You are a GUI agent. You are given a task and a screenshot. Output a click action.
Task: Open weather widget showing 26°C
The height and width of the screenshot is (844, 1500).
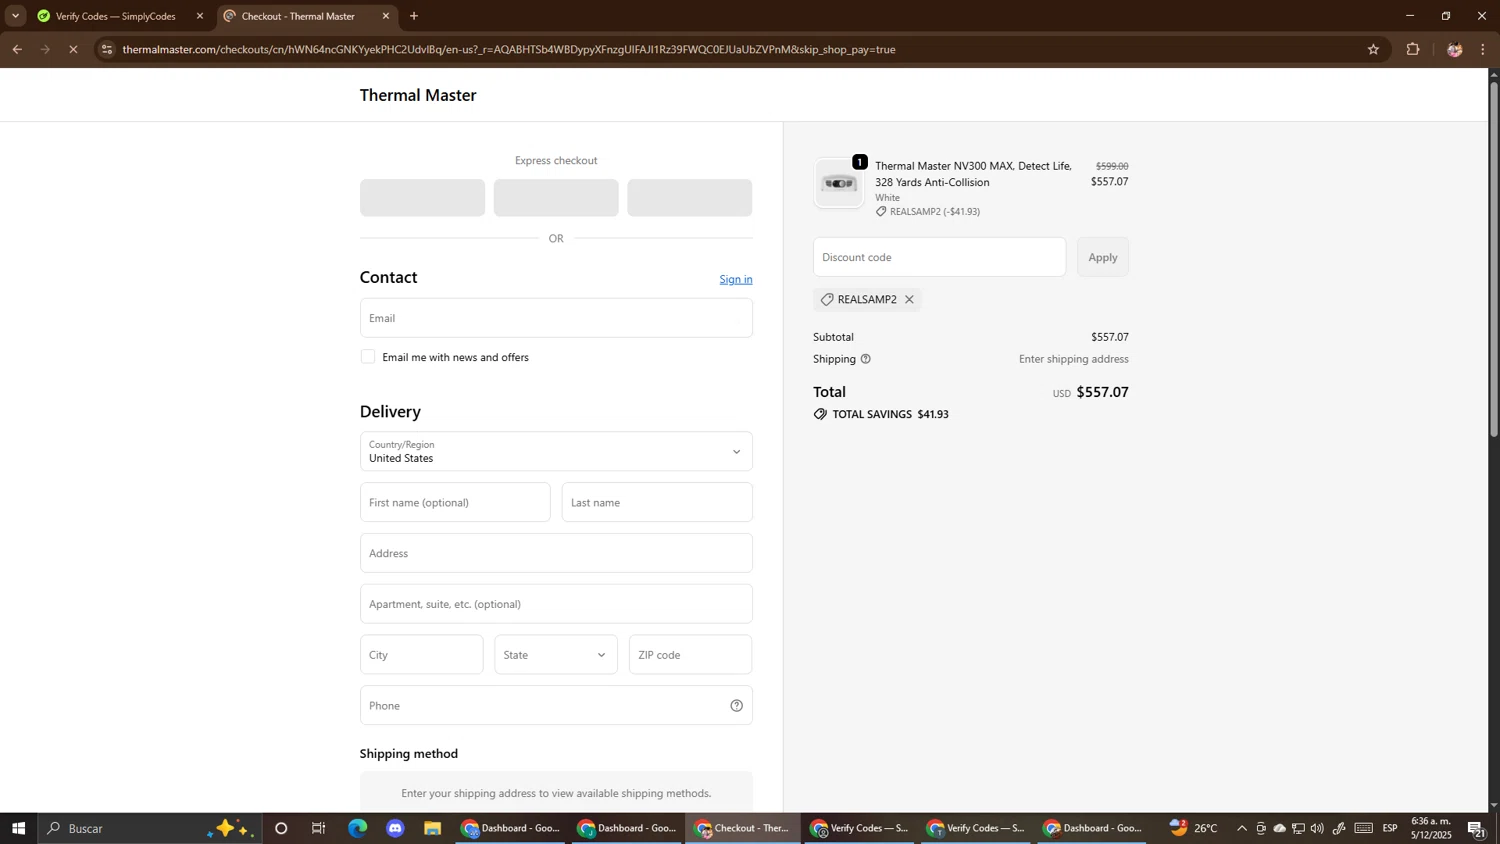(1195, 828)
